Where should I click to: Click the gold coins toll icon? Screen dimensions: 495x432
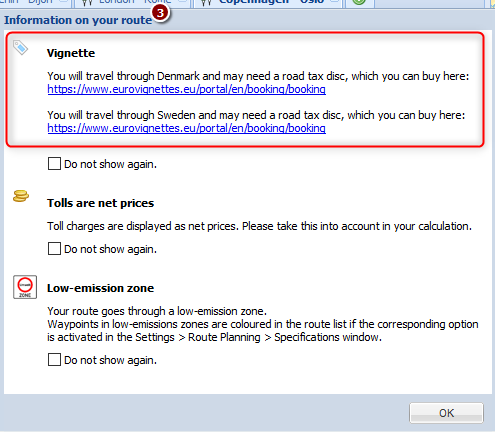(21, 196)
